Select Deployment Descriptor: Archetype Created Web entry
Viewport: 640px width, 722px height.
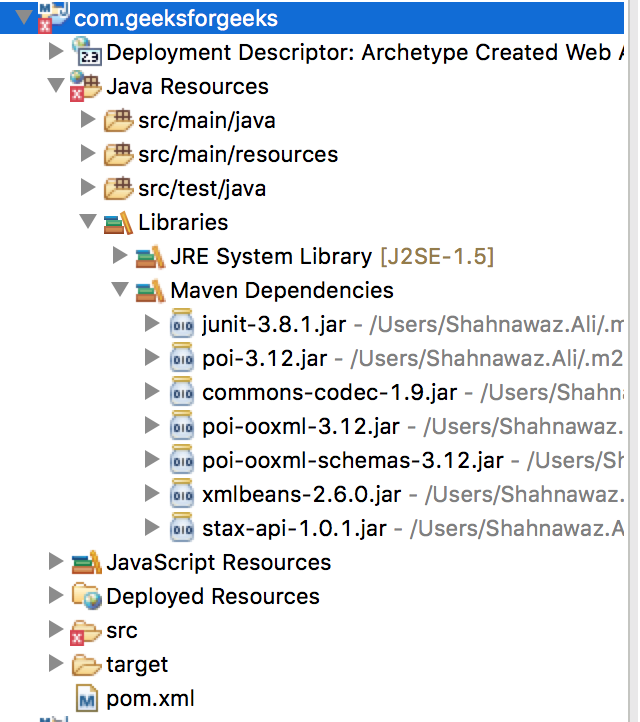click(x=365, y=52)
